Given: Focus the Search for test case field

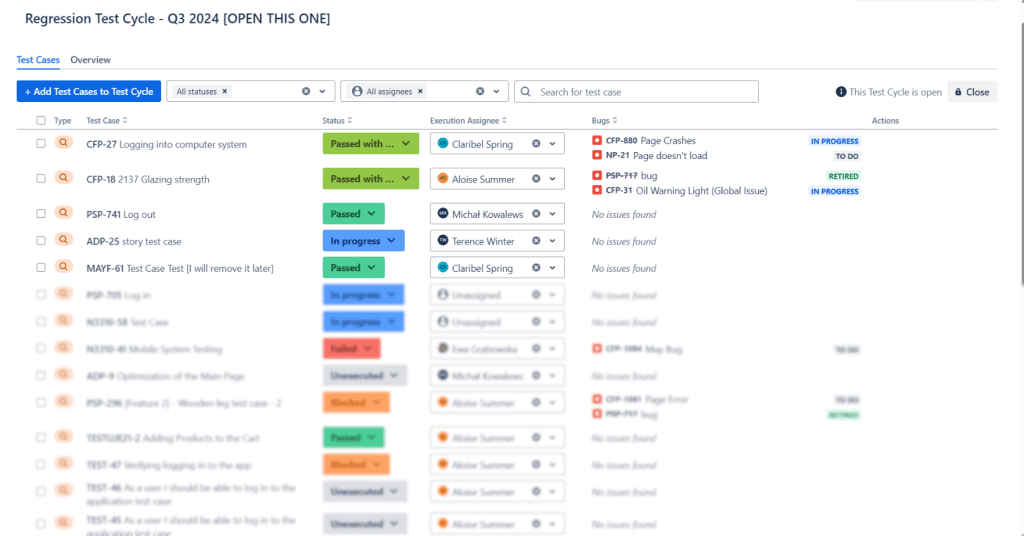Looking at the screenshot, I should point(636,91).
